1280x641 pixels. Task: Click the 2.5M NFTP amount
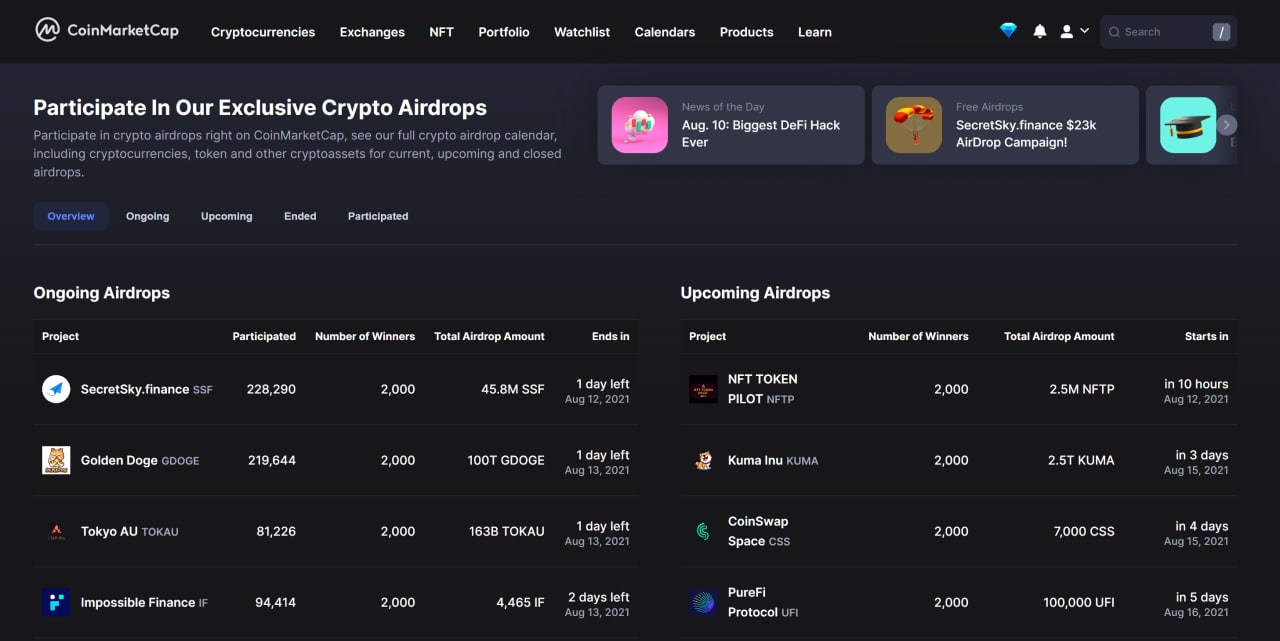tap(1082, 389)
